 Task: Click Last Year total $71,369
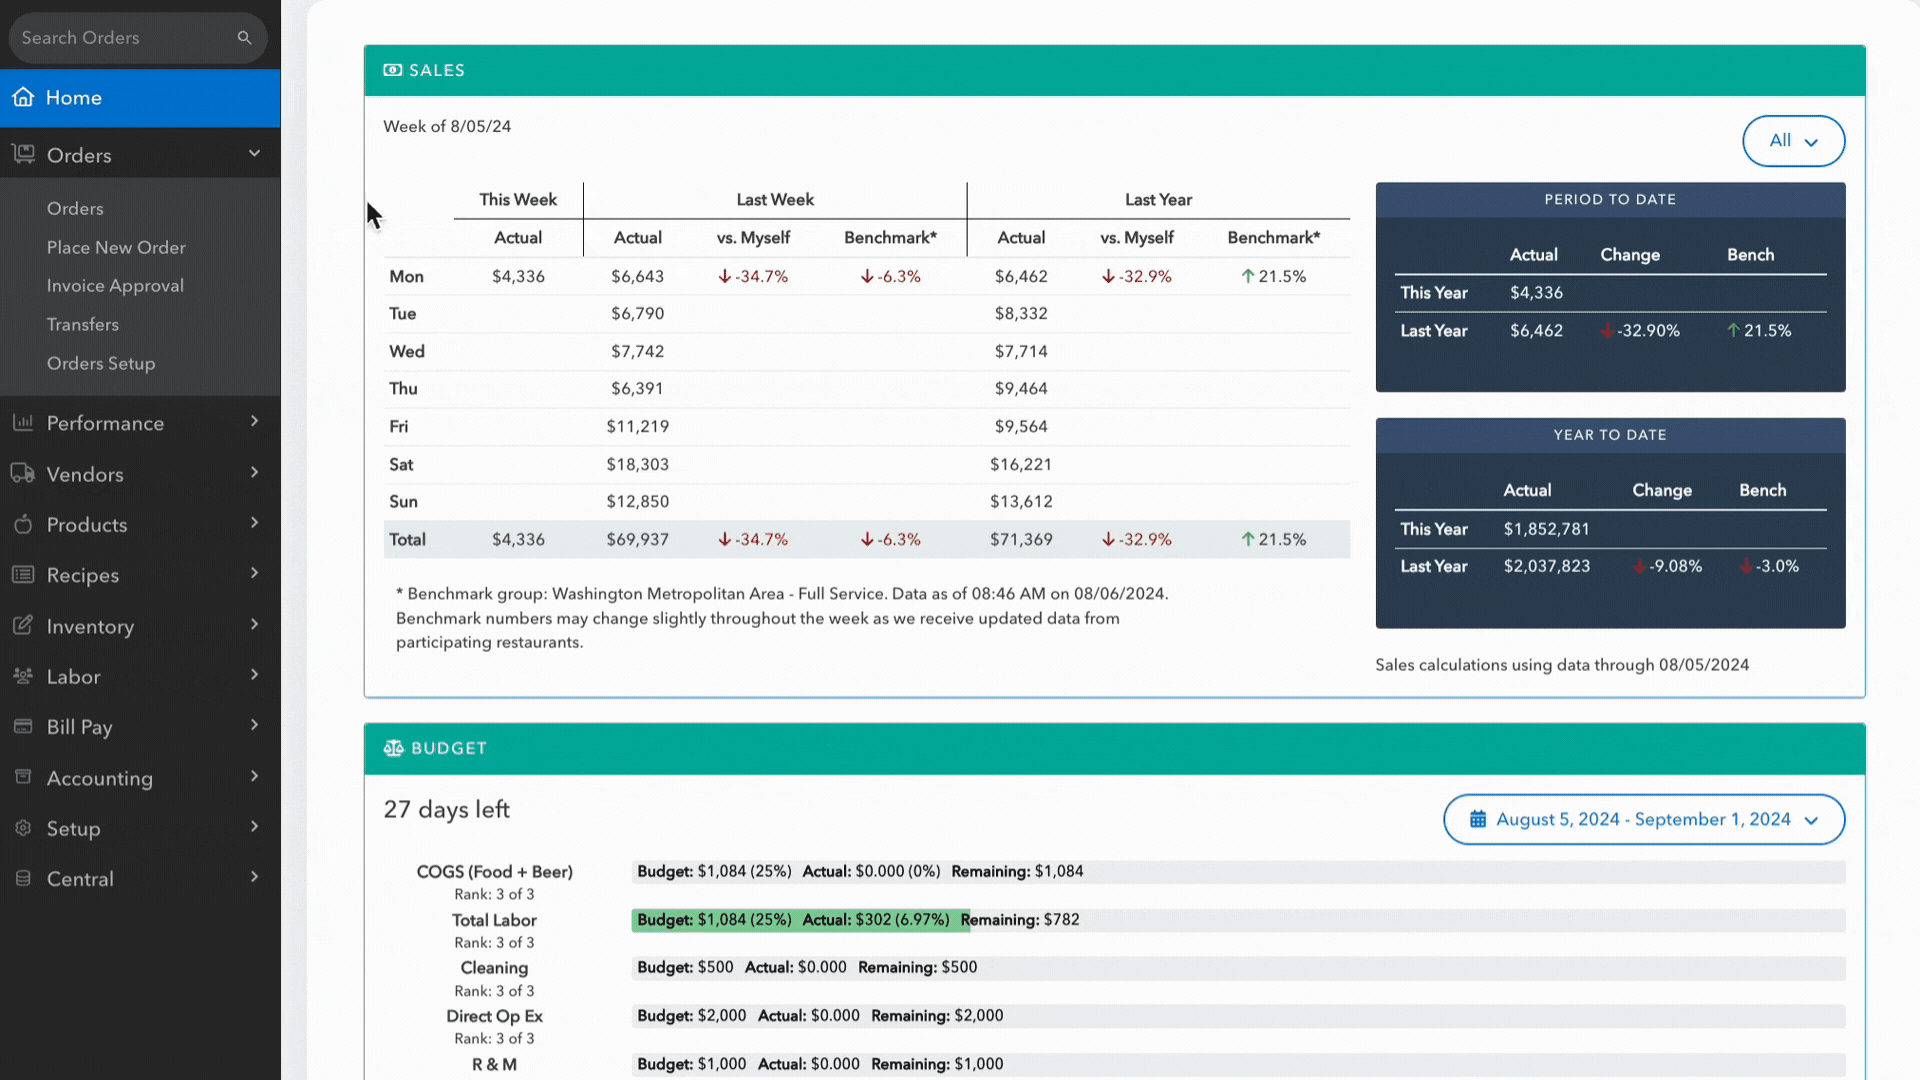point(1021,539)
